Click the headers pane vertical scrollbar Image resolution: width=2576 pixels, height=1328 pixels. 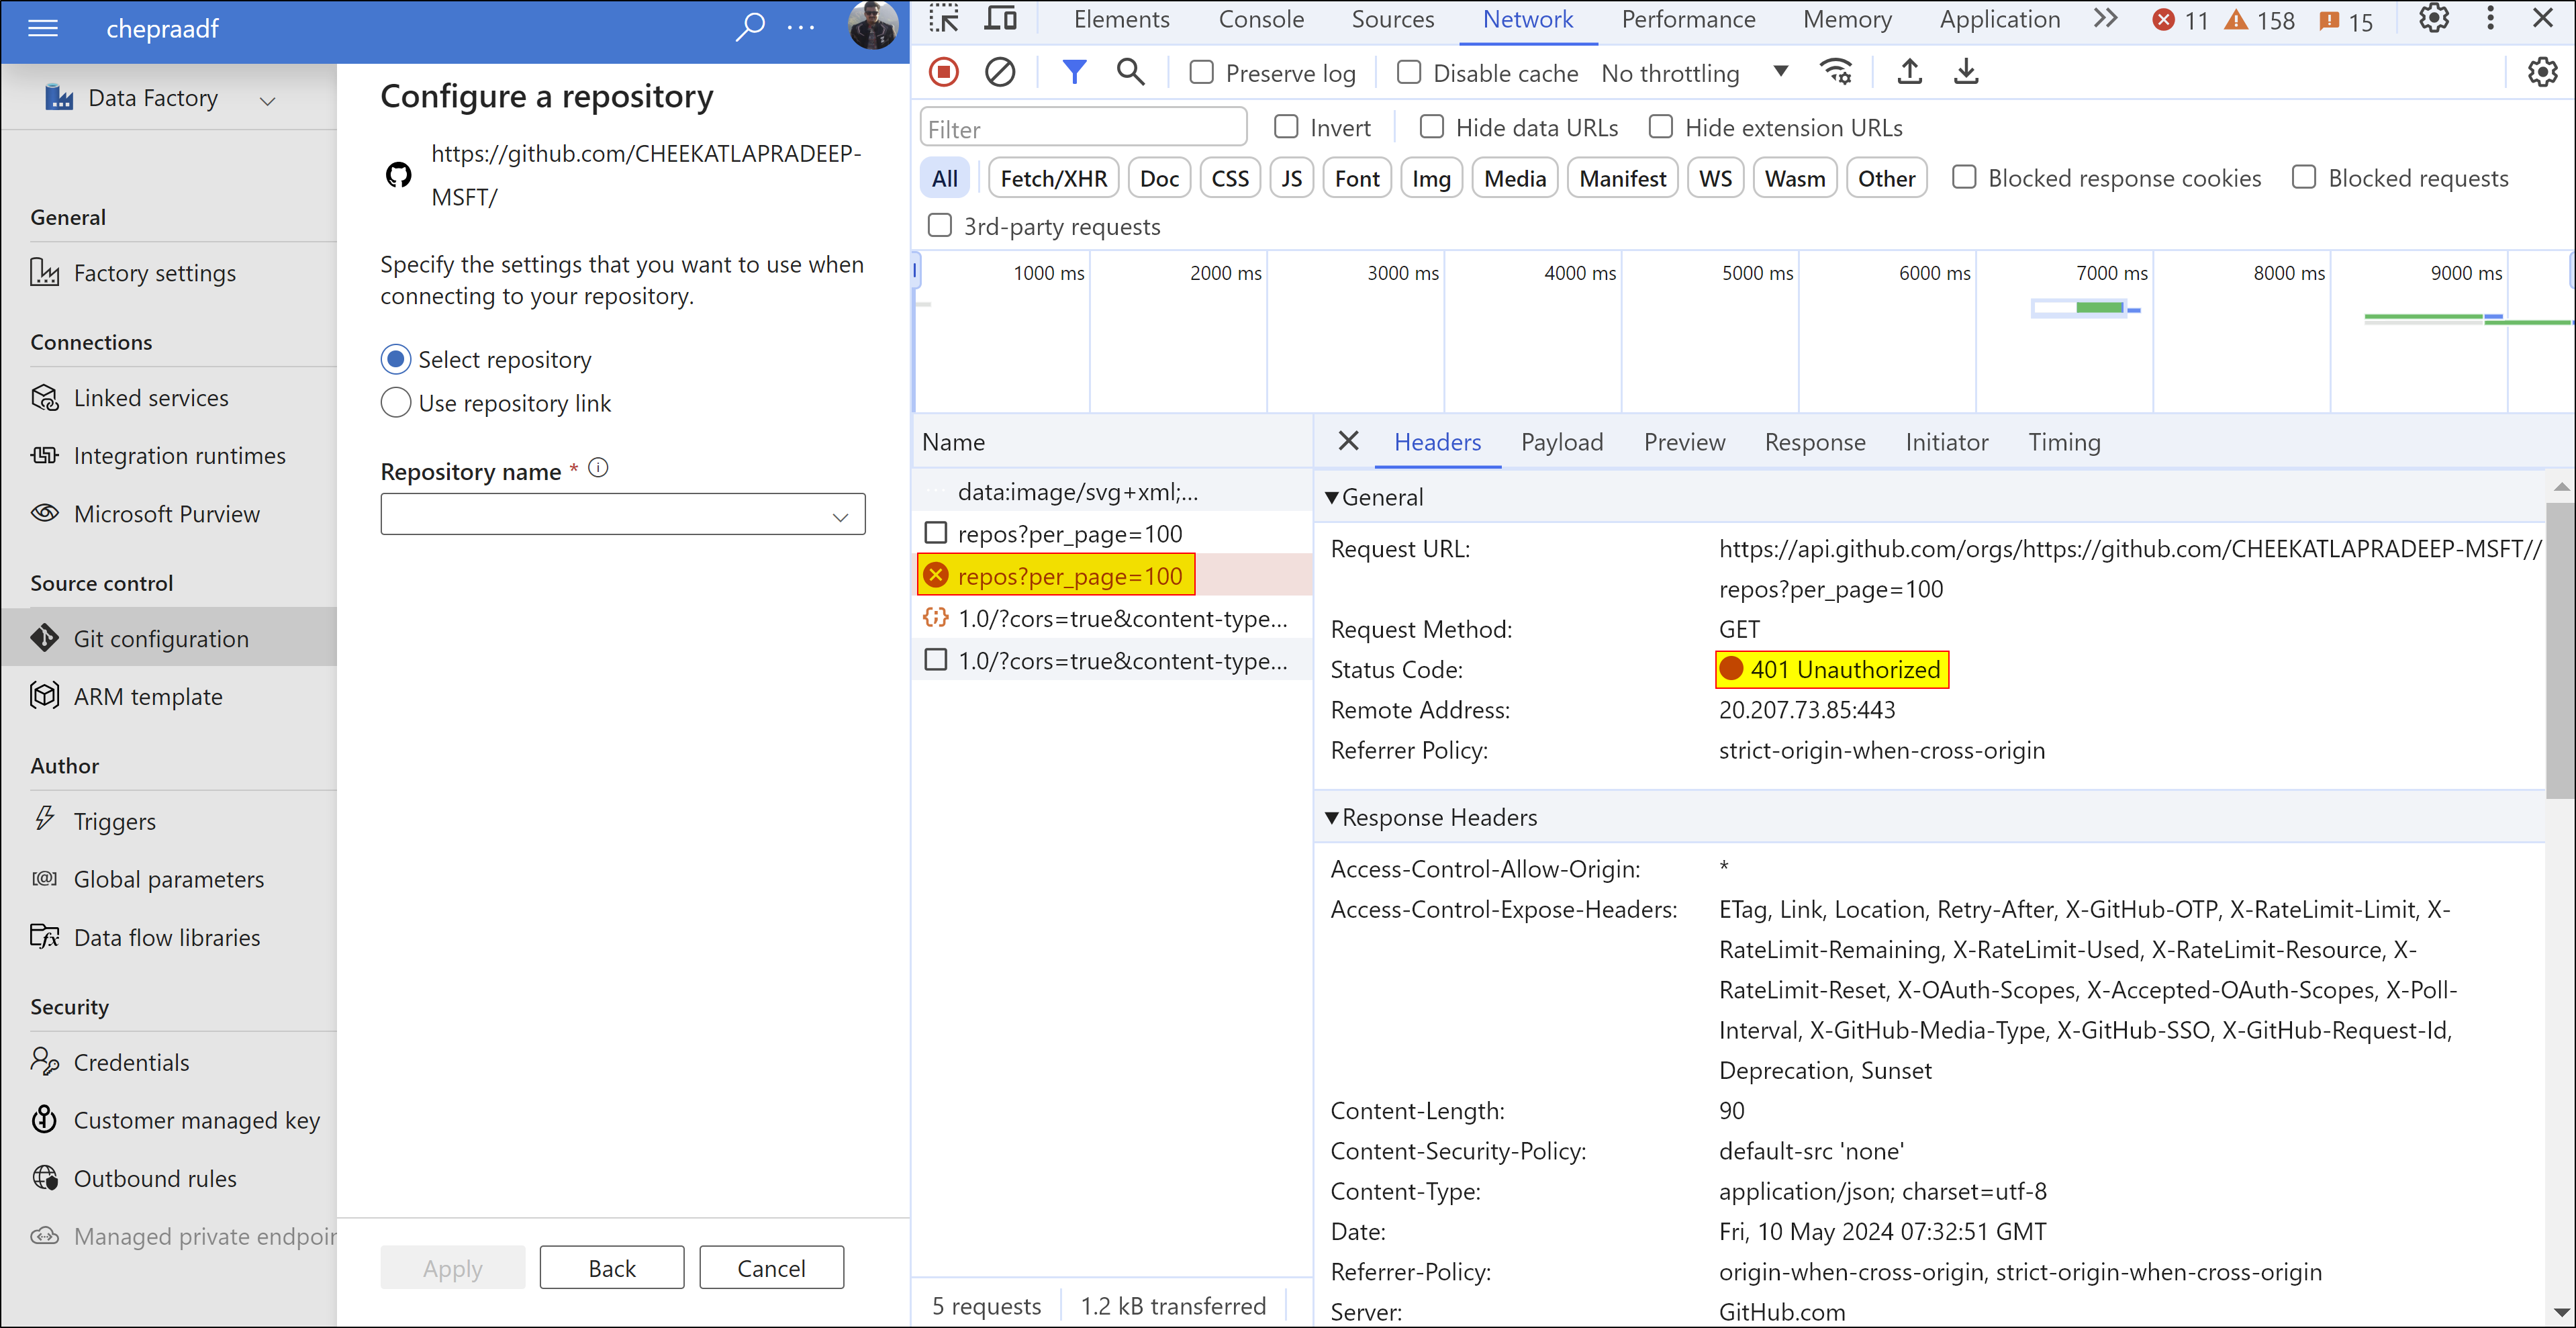tap(2559, 650)
